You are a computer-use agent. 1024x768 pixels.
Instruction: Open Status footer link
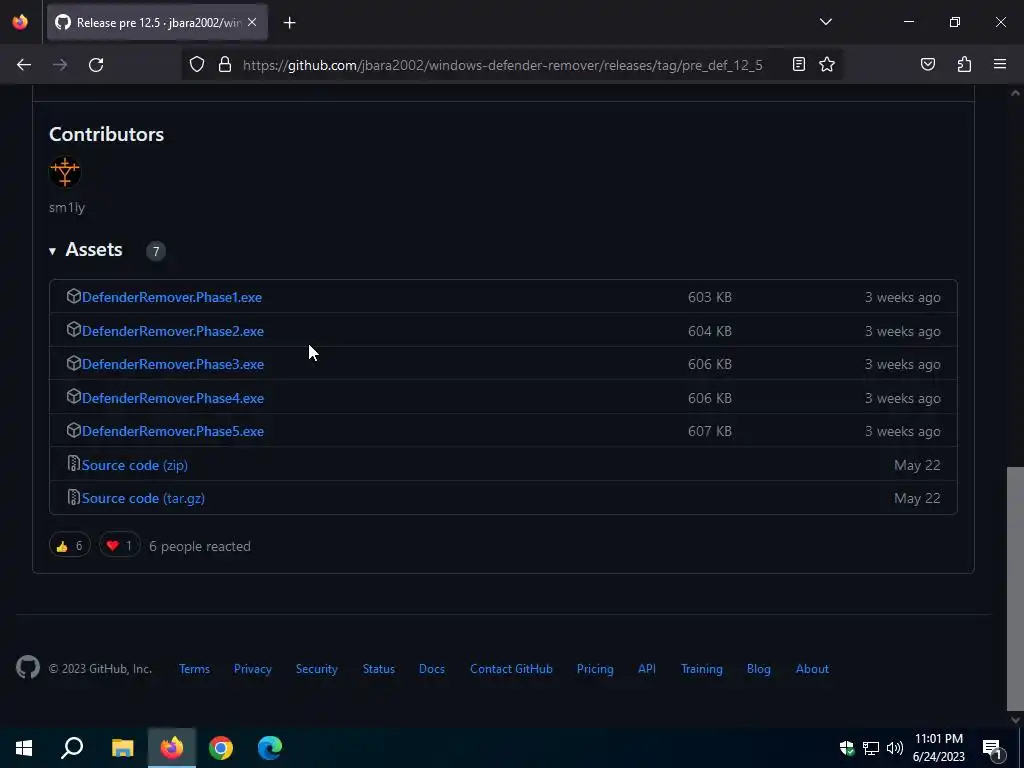coord(378,669)
